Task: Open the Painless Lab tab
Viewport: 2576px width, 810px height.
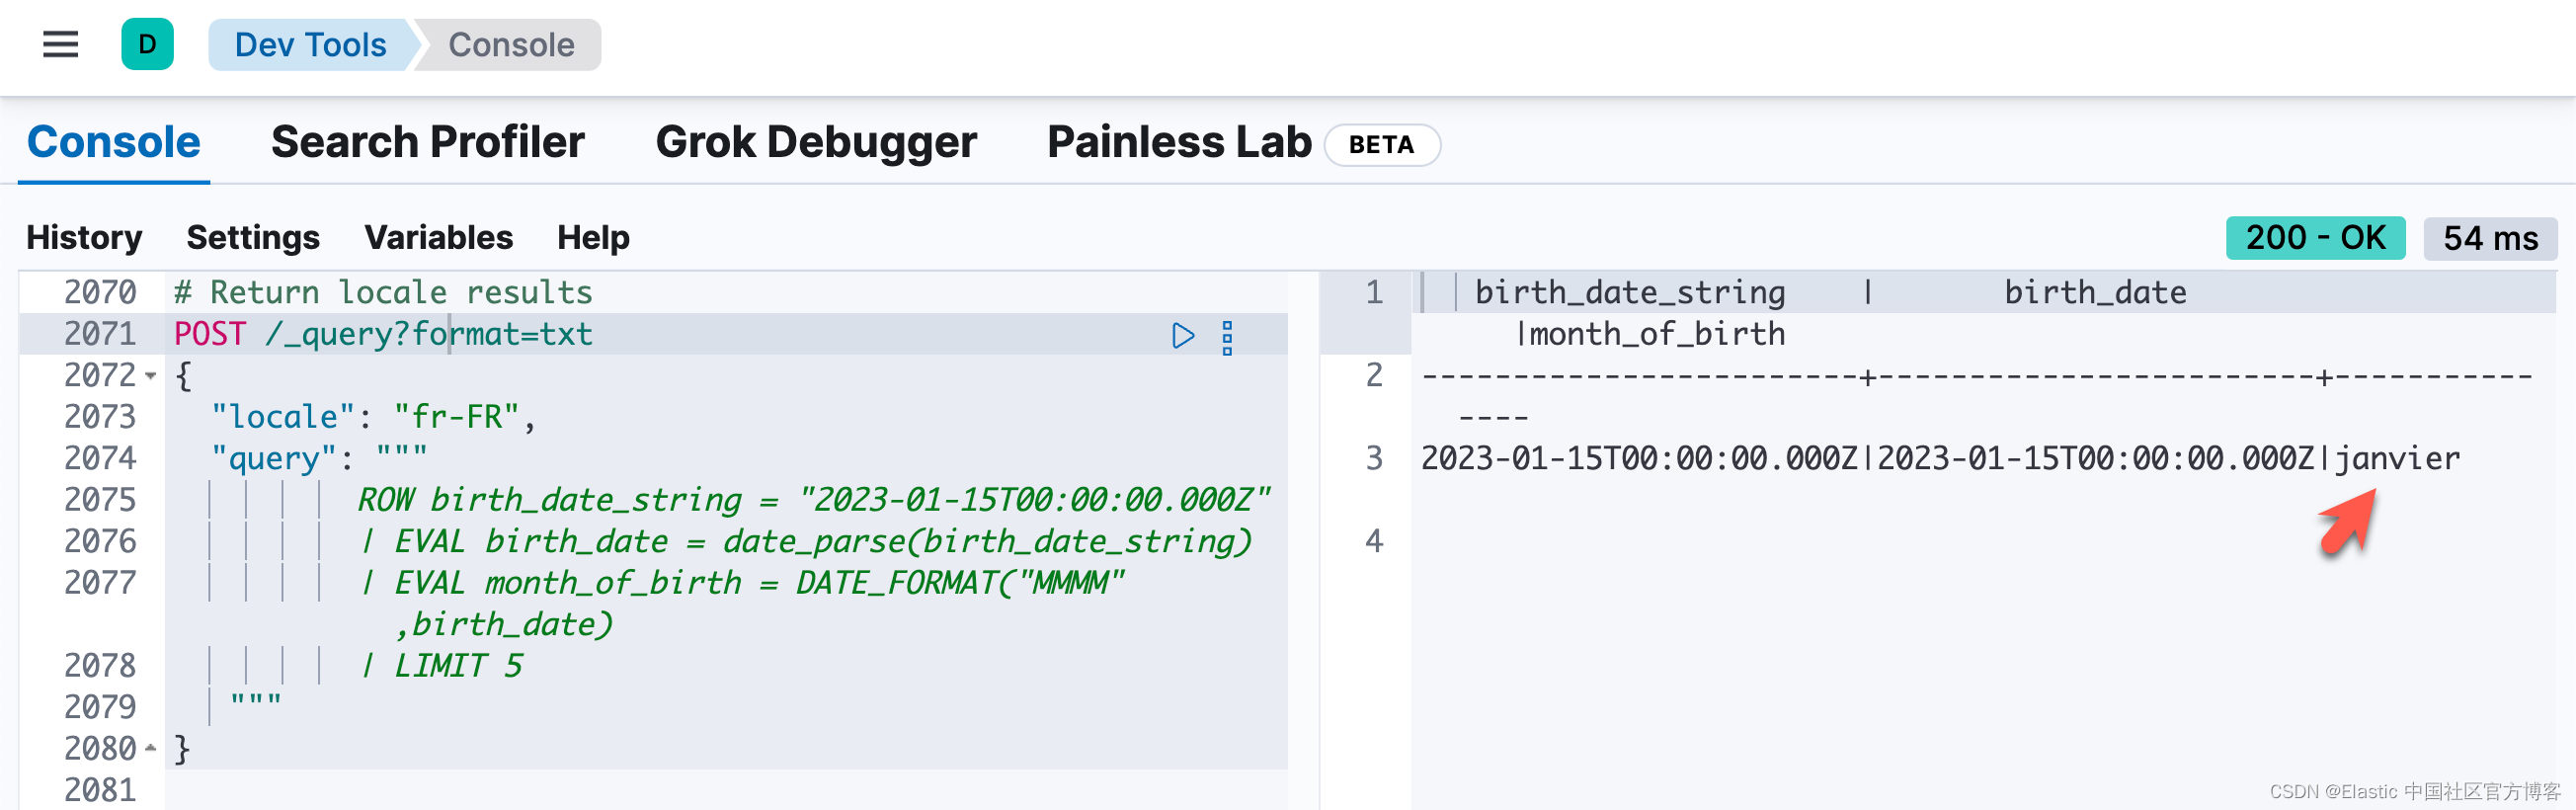Action: pos(1179,142)
